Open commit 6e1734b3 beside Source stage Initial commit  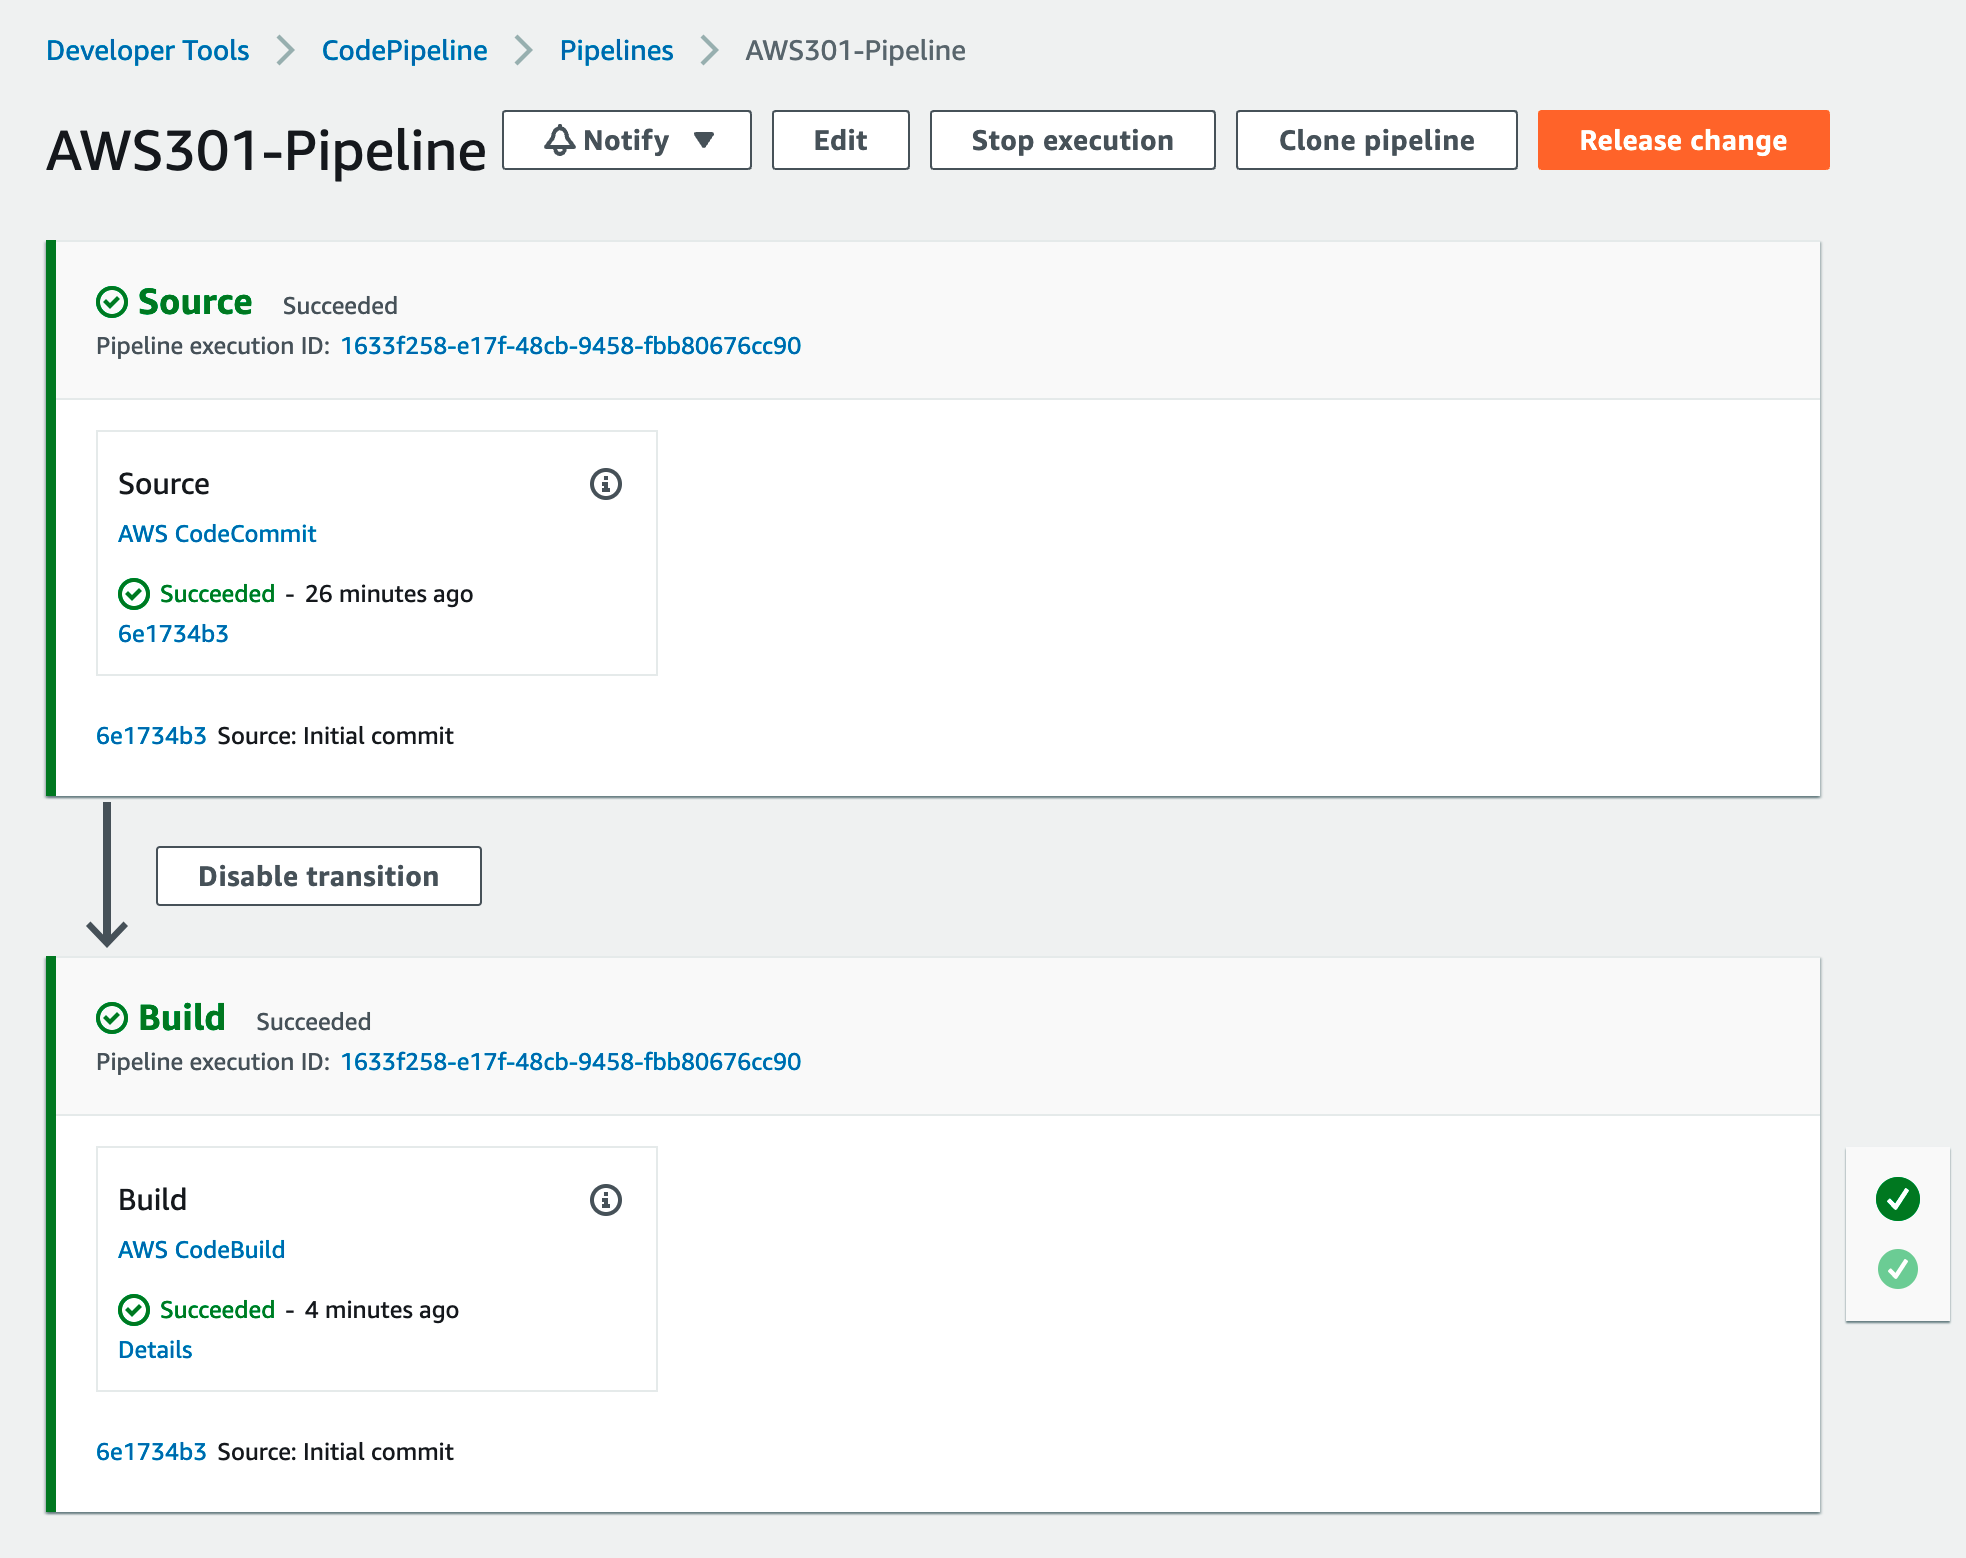coord(151,736)
